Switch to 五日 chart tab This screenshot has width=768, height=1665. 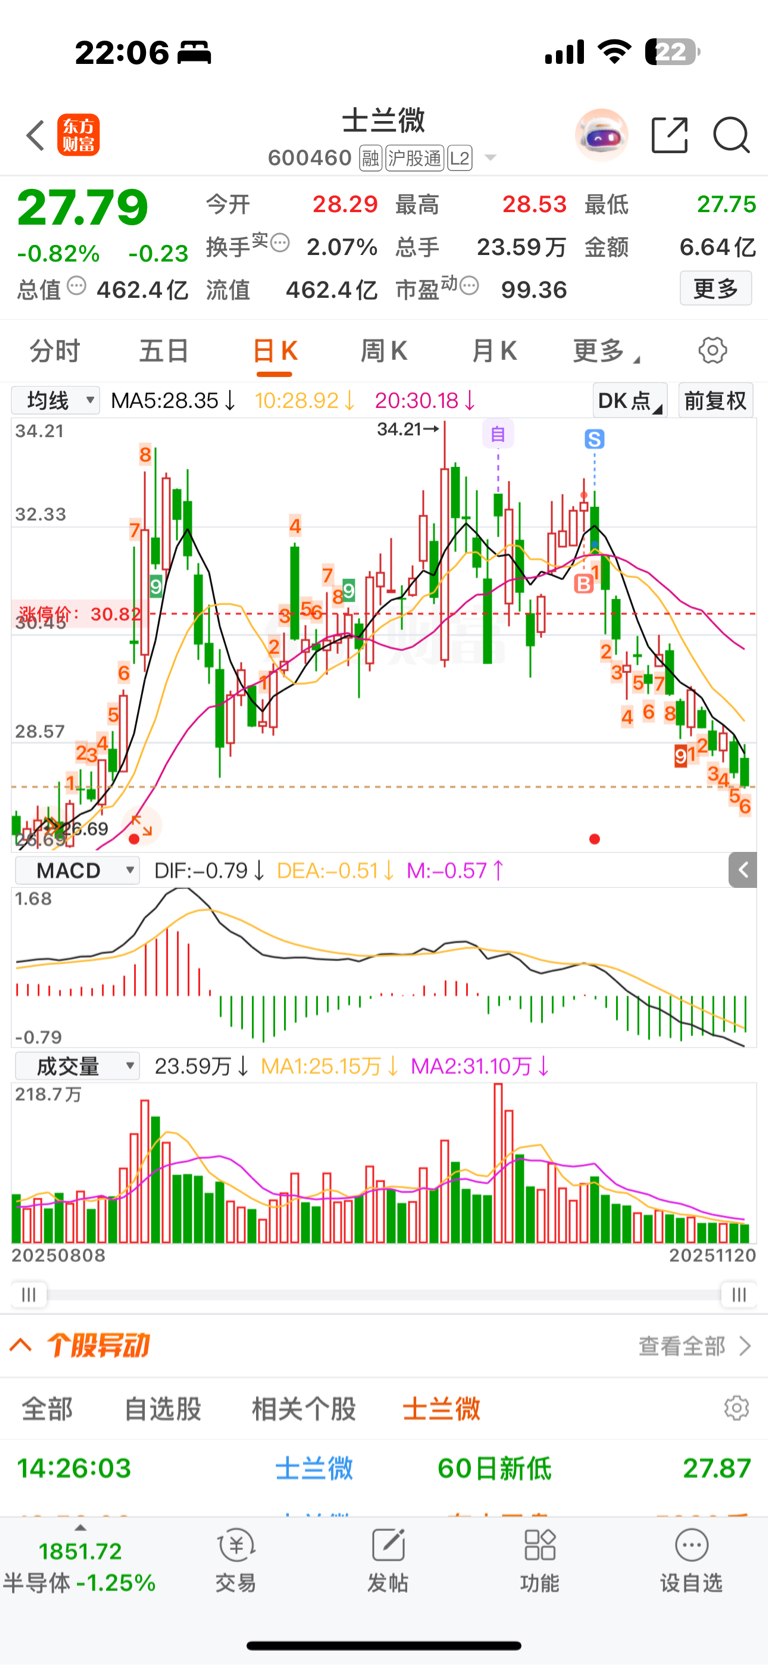(x=164, y=351)
